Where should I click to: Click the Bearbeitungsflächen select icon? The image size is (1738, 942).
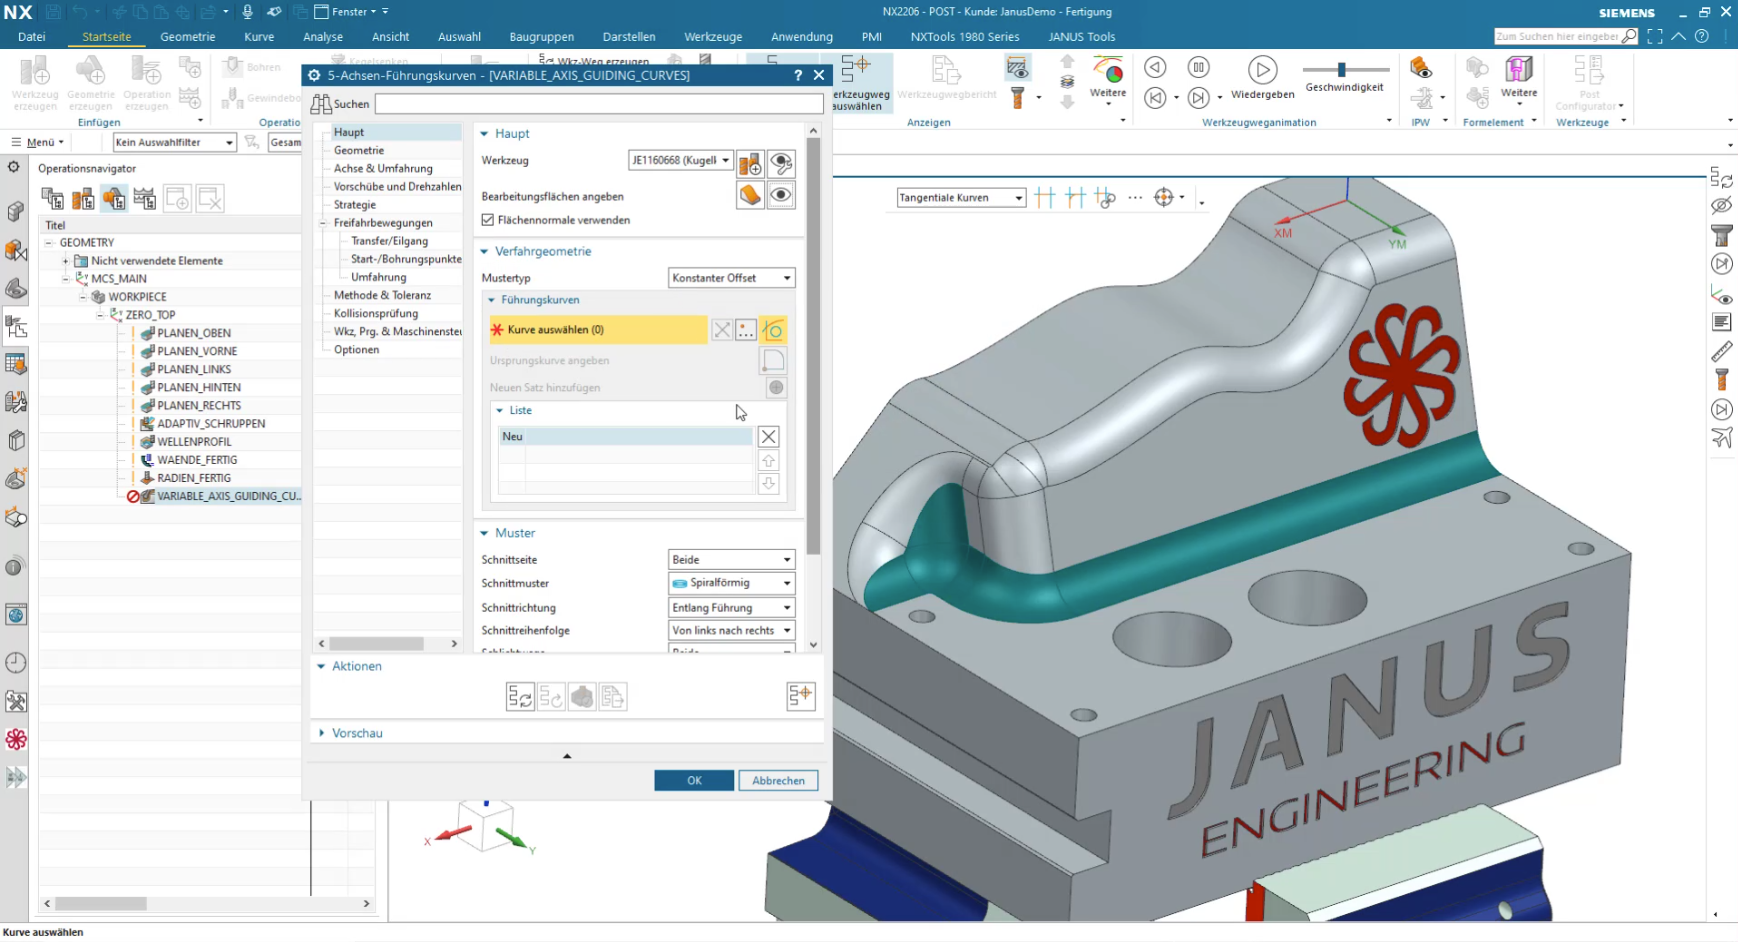(x=750, y=195)
